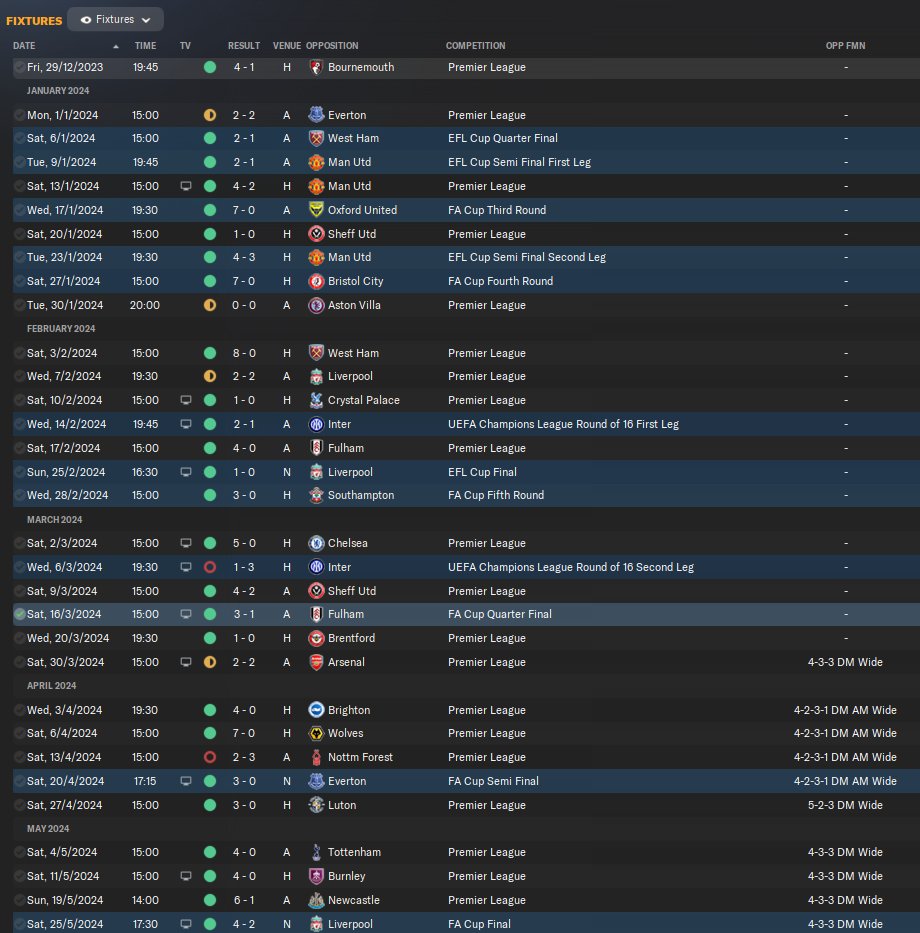Screen dimensions: 920x933
Task: Click the Bristol City club badge
Action: click(x=316, y=281)
